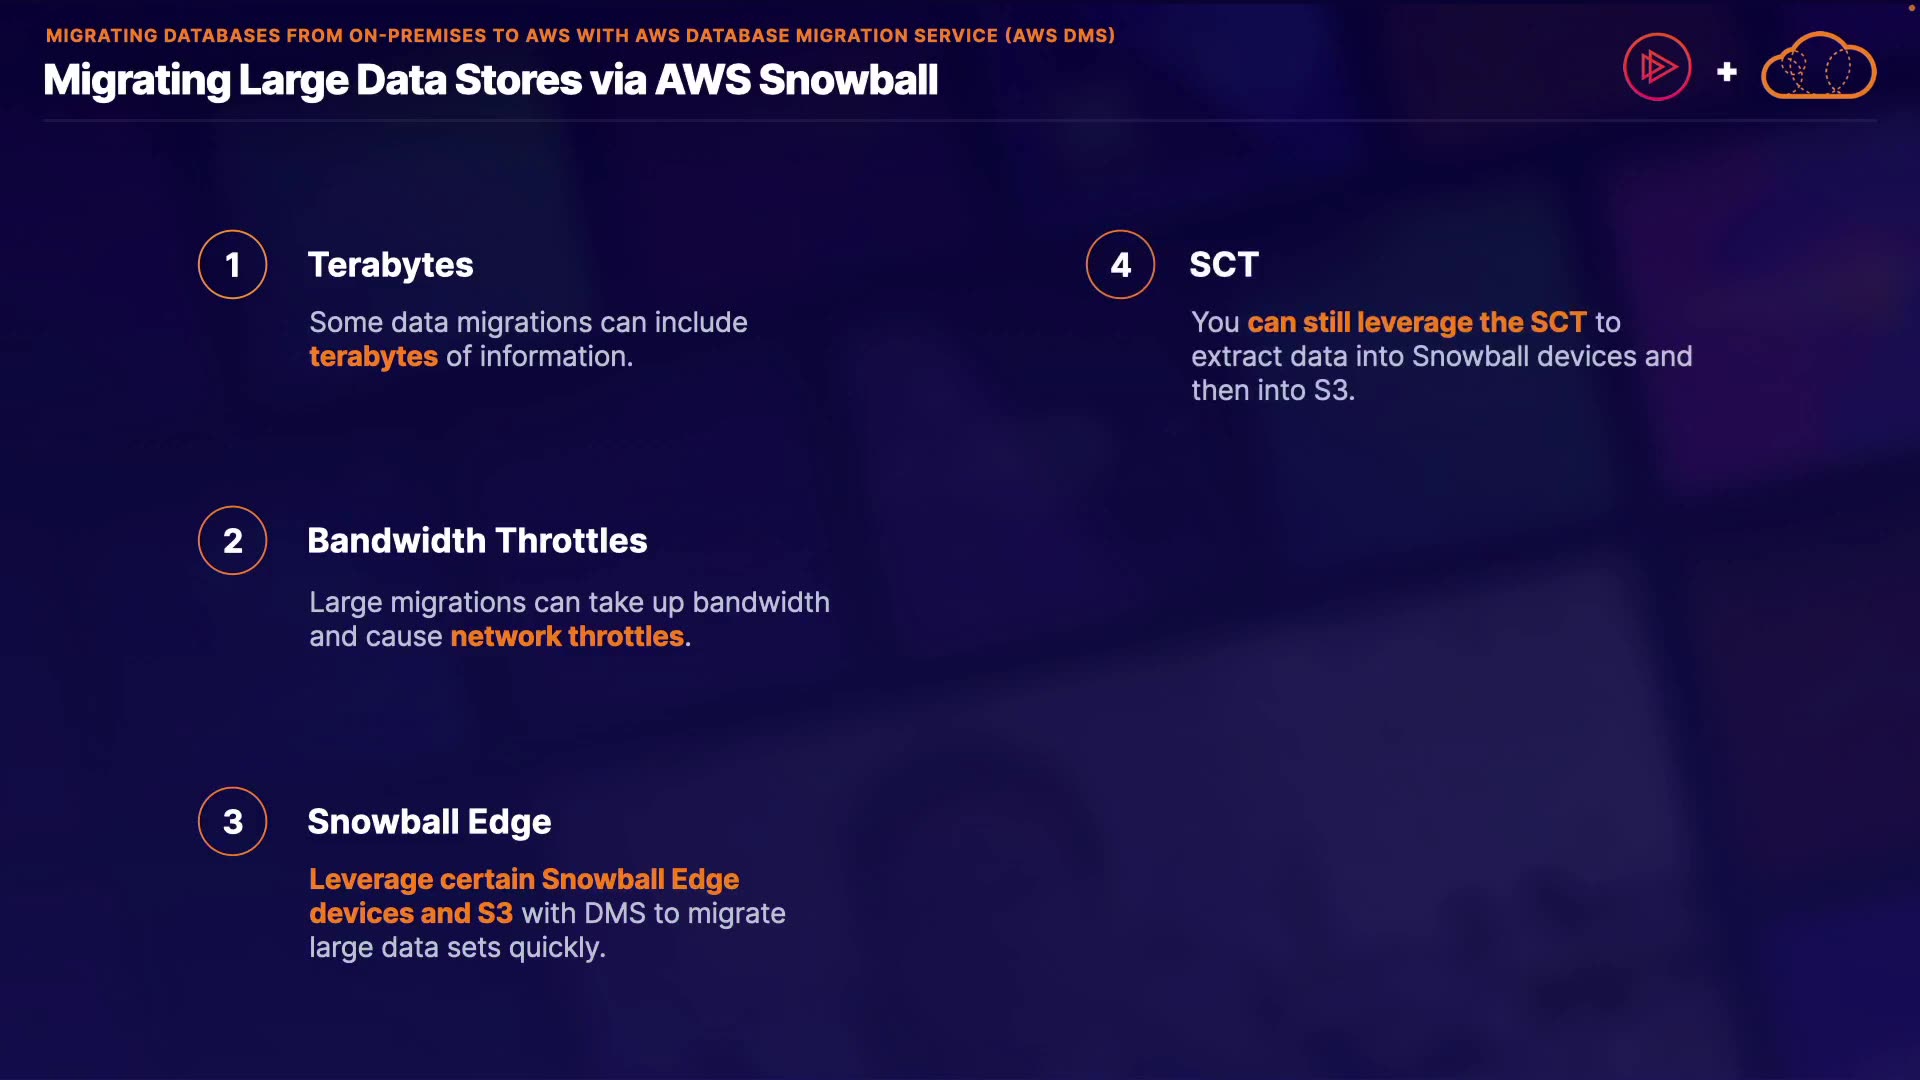Select the Snowball Edge heading
Screen dimensions: 1920x1080
tap(429, 822)
